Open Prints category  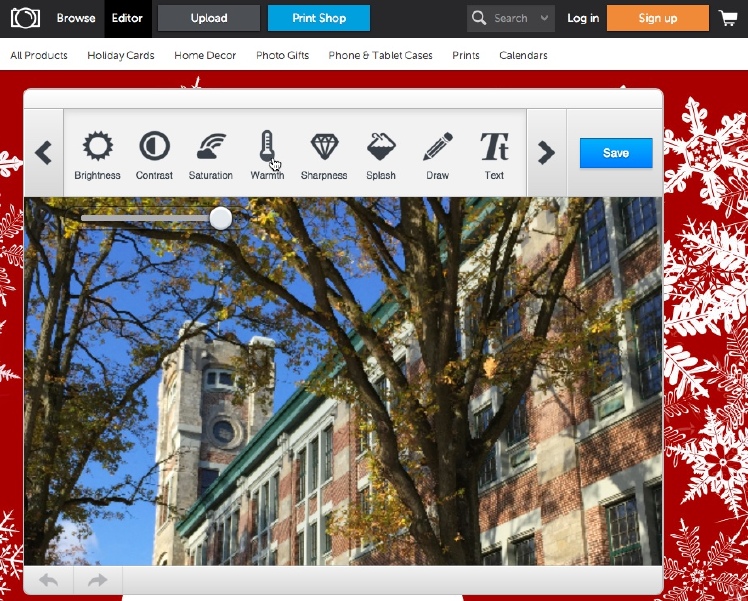(466, 55)
